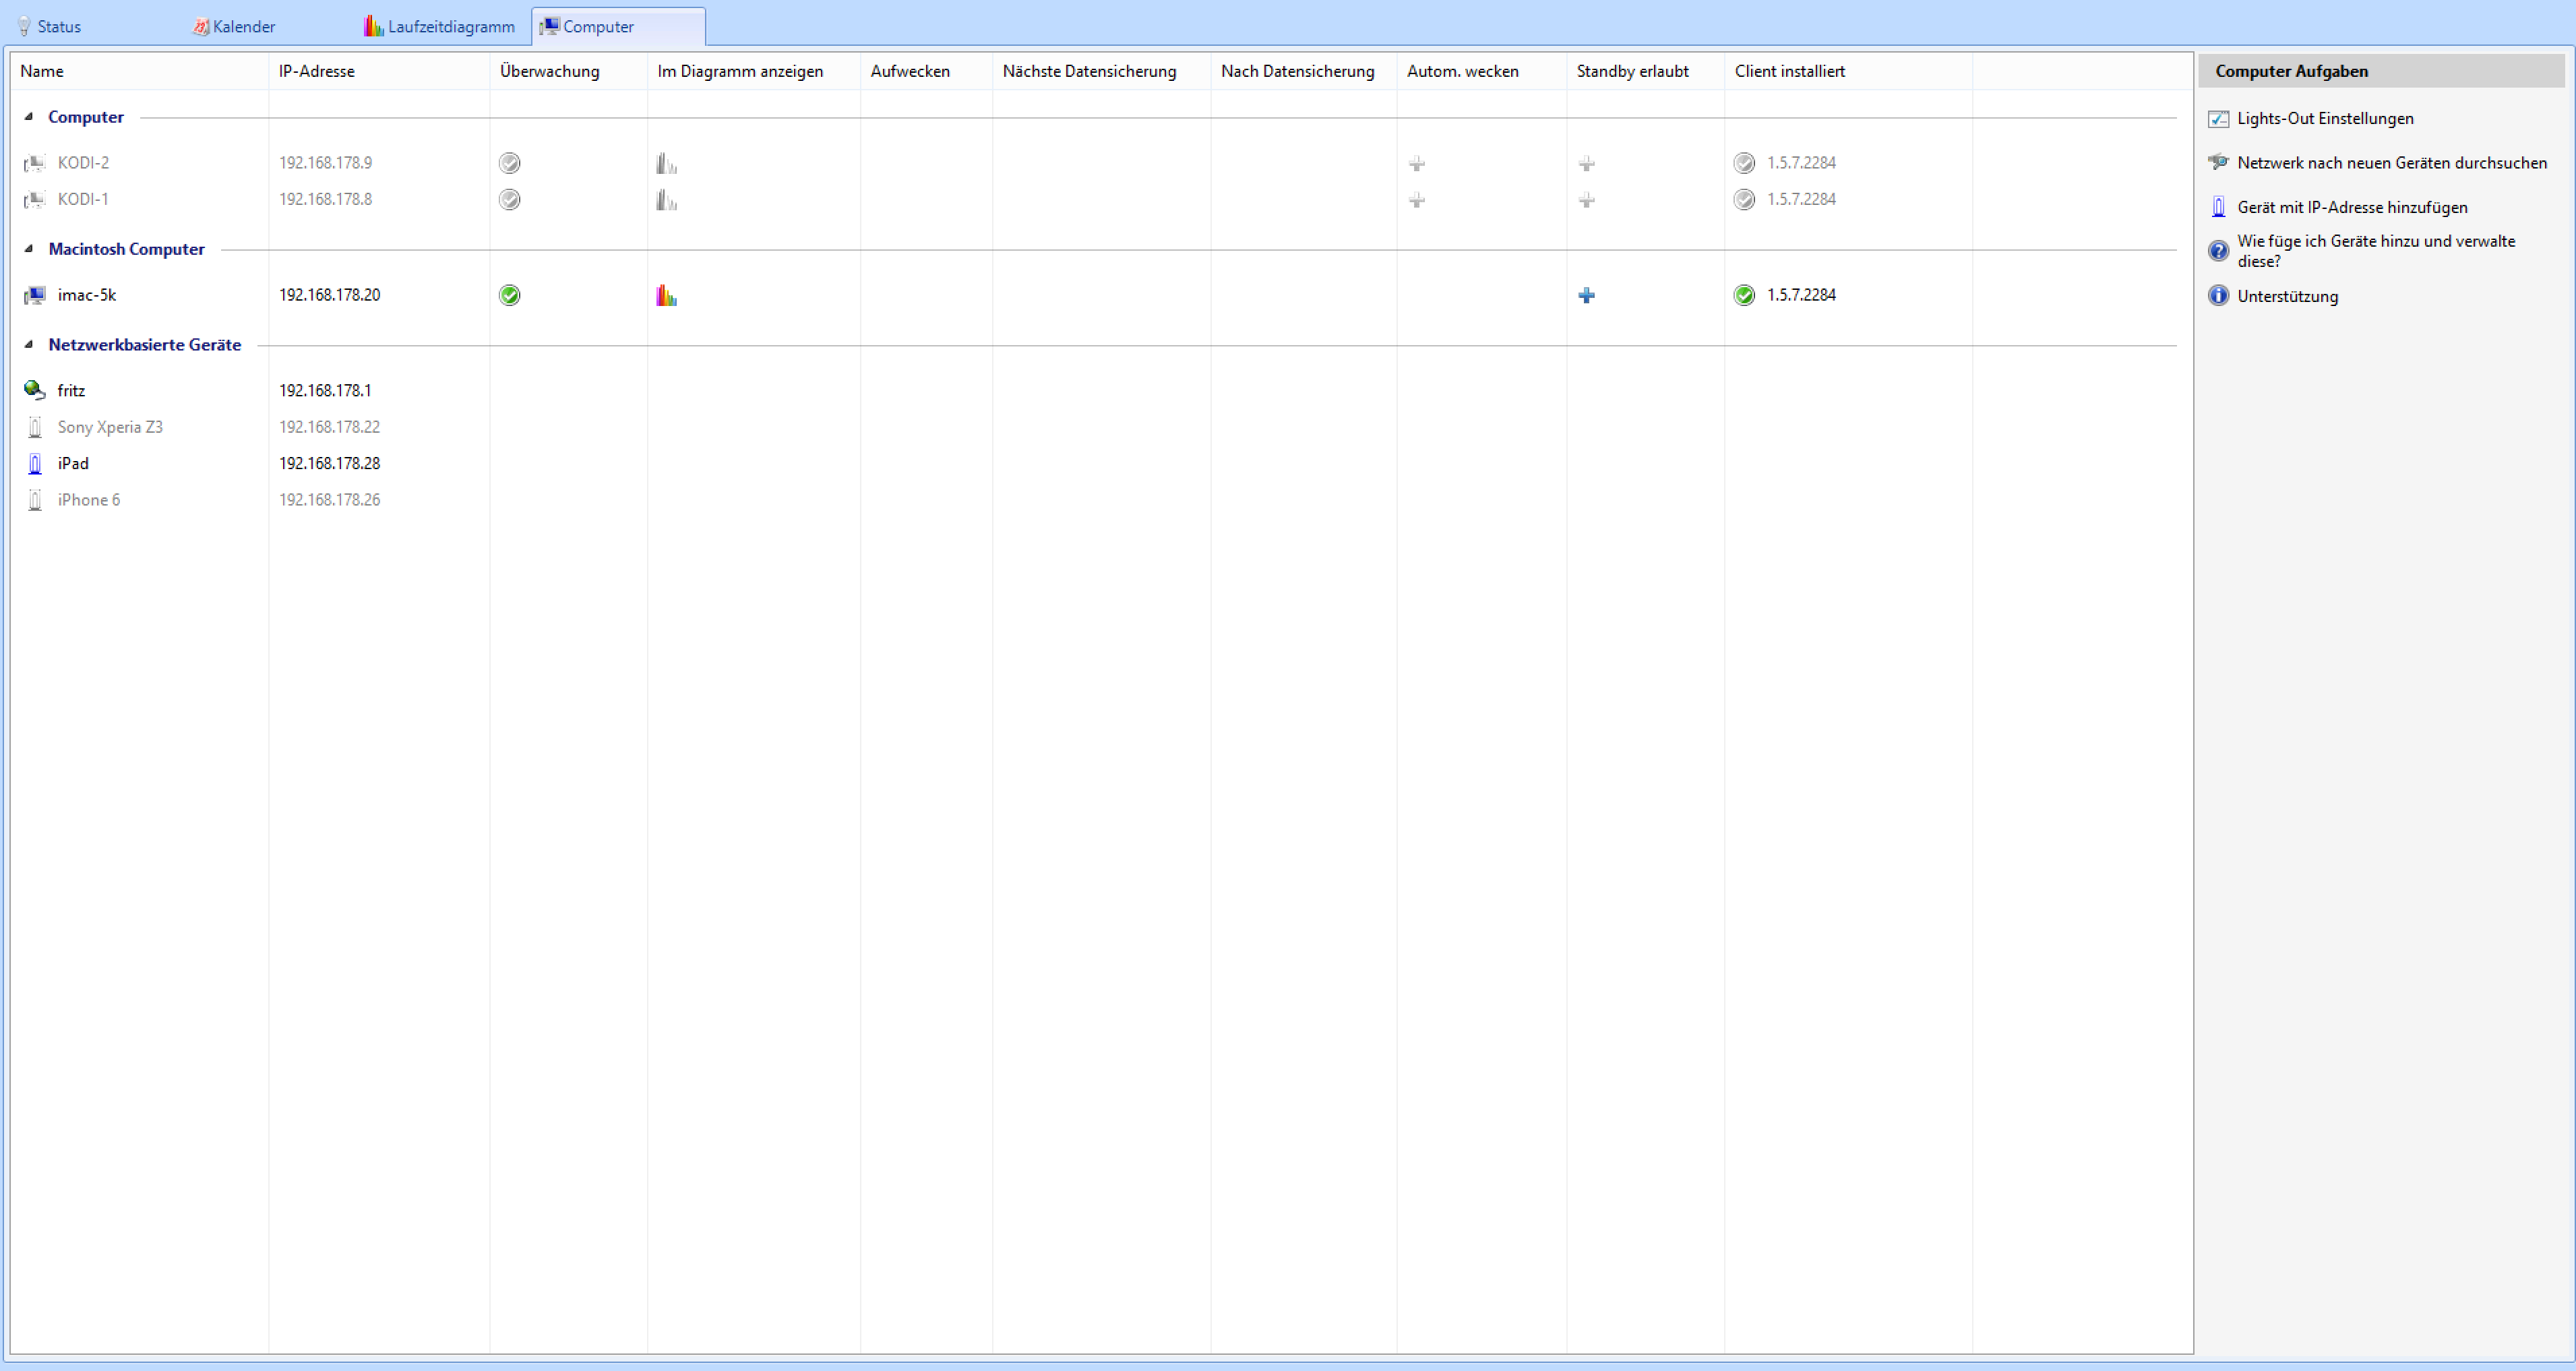Image resolution: width=2576 pixels, height=1371 pixels.
Task: Click the Lights-Out Einstellungen checkmark icon
Action: click(2218, 119)
